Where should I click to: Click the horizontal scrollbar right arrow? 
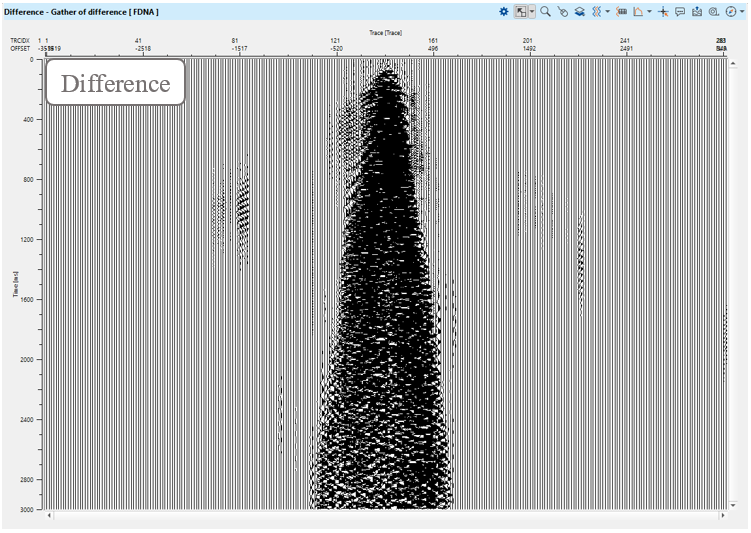pyautogui.click(x=722, y=515)
